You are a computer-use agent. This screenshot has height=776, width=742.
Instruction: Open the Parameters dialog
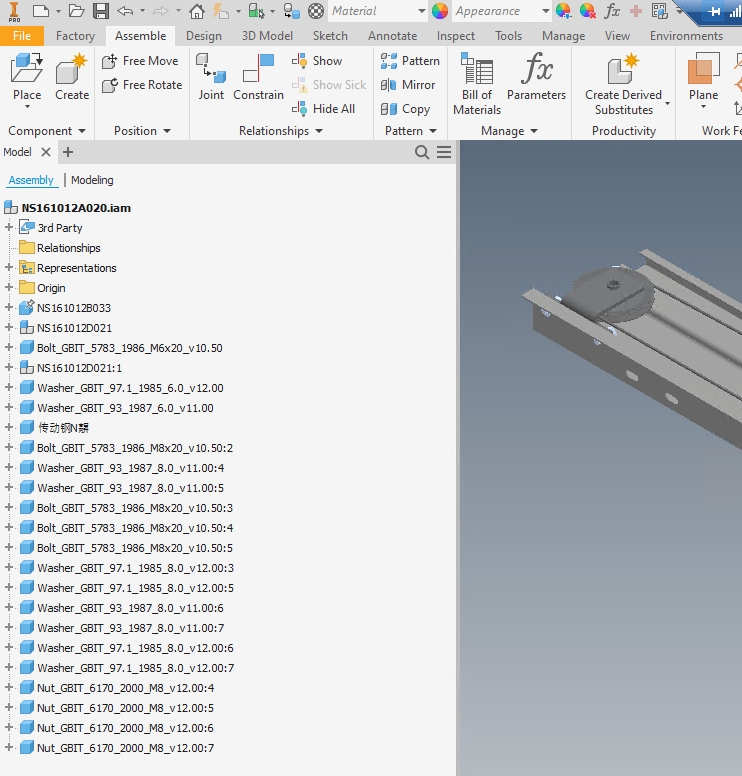point(536,77)
